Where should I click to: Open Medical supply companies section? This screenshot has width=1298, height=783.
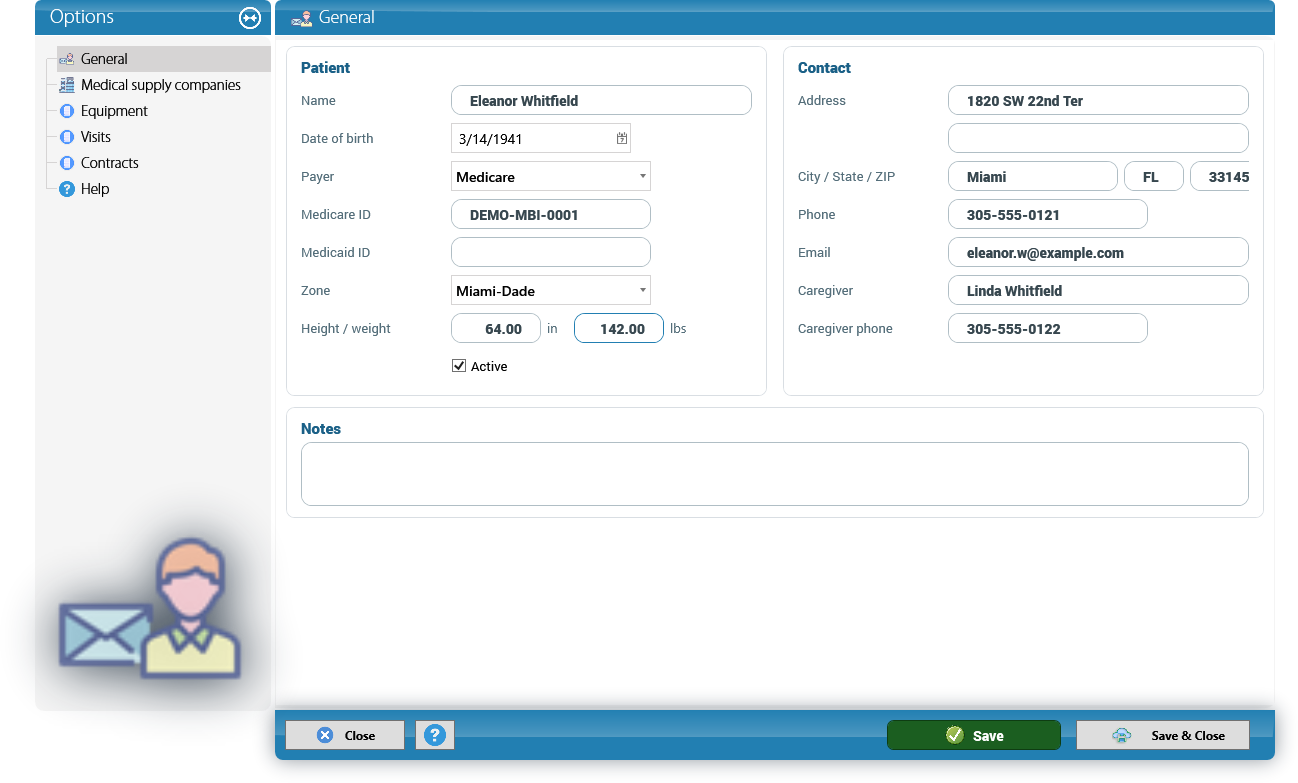click(x=161, y=85)
